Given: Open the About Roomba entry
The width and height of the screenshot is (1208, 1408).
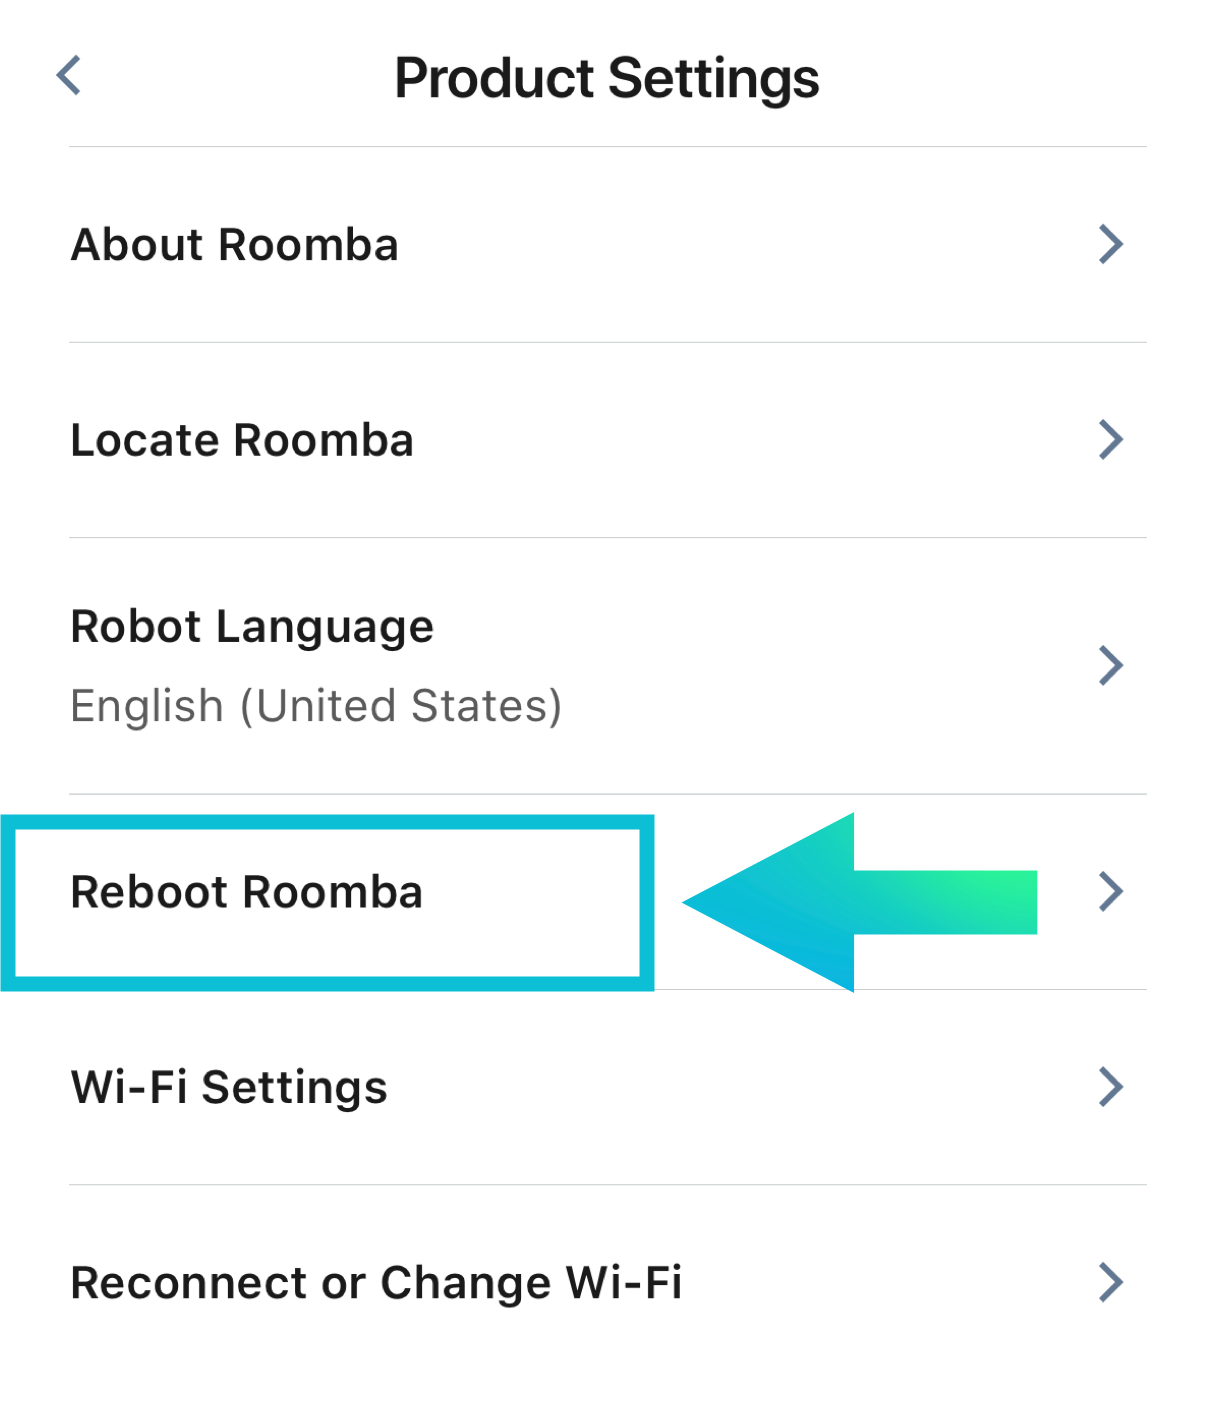Looking at the screenshot, I should click(235, 245).
